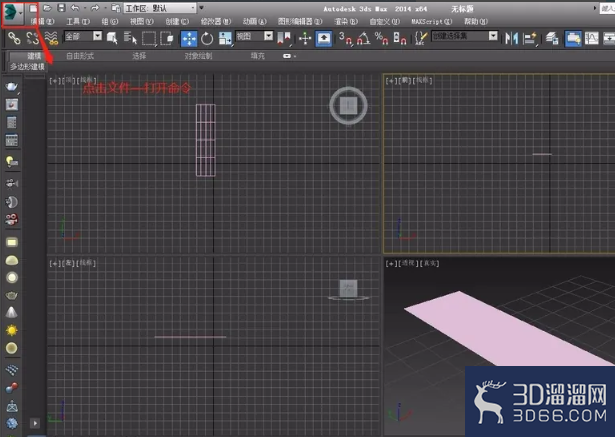Open the reference coordinate system 视图 dropdown
This screenshot has width=615, height=437.
tap(254, 36)
